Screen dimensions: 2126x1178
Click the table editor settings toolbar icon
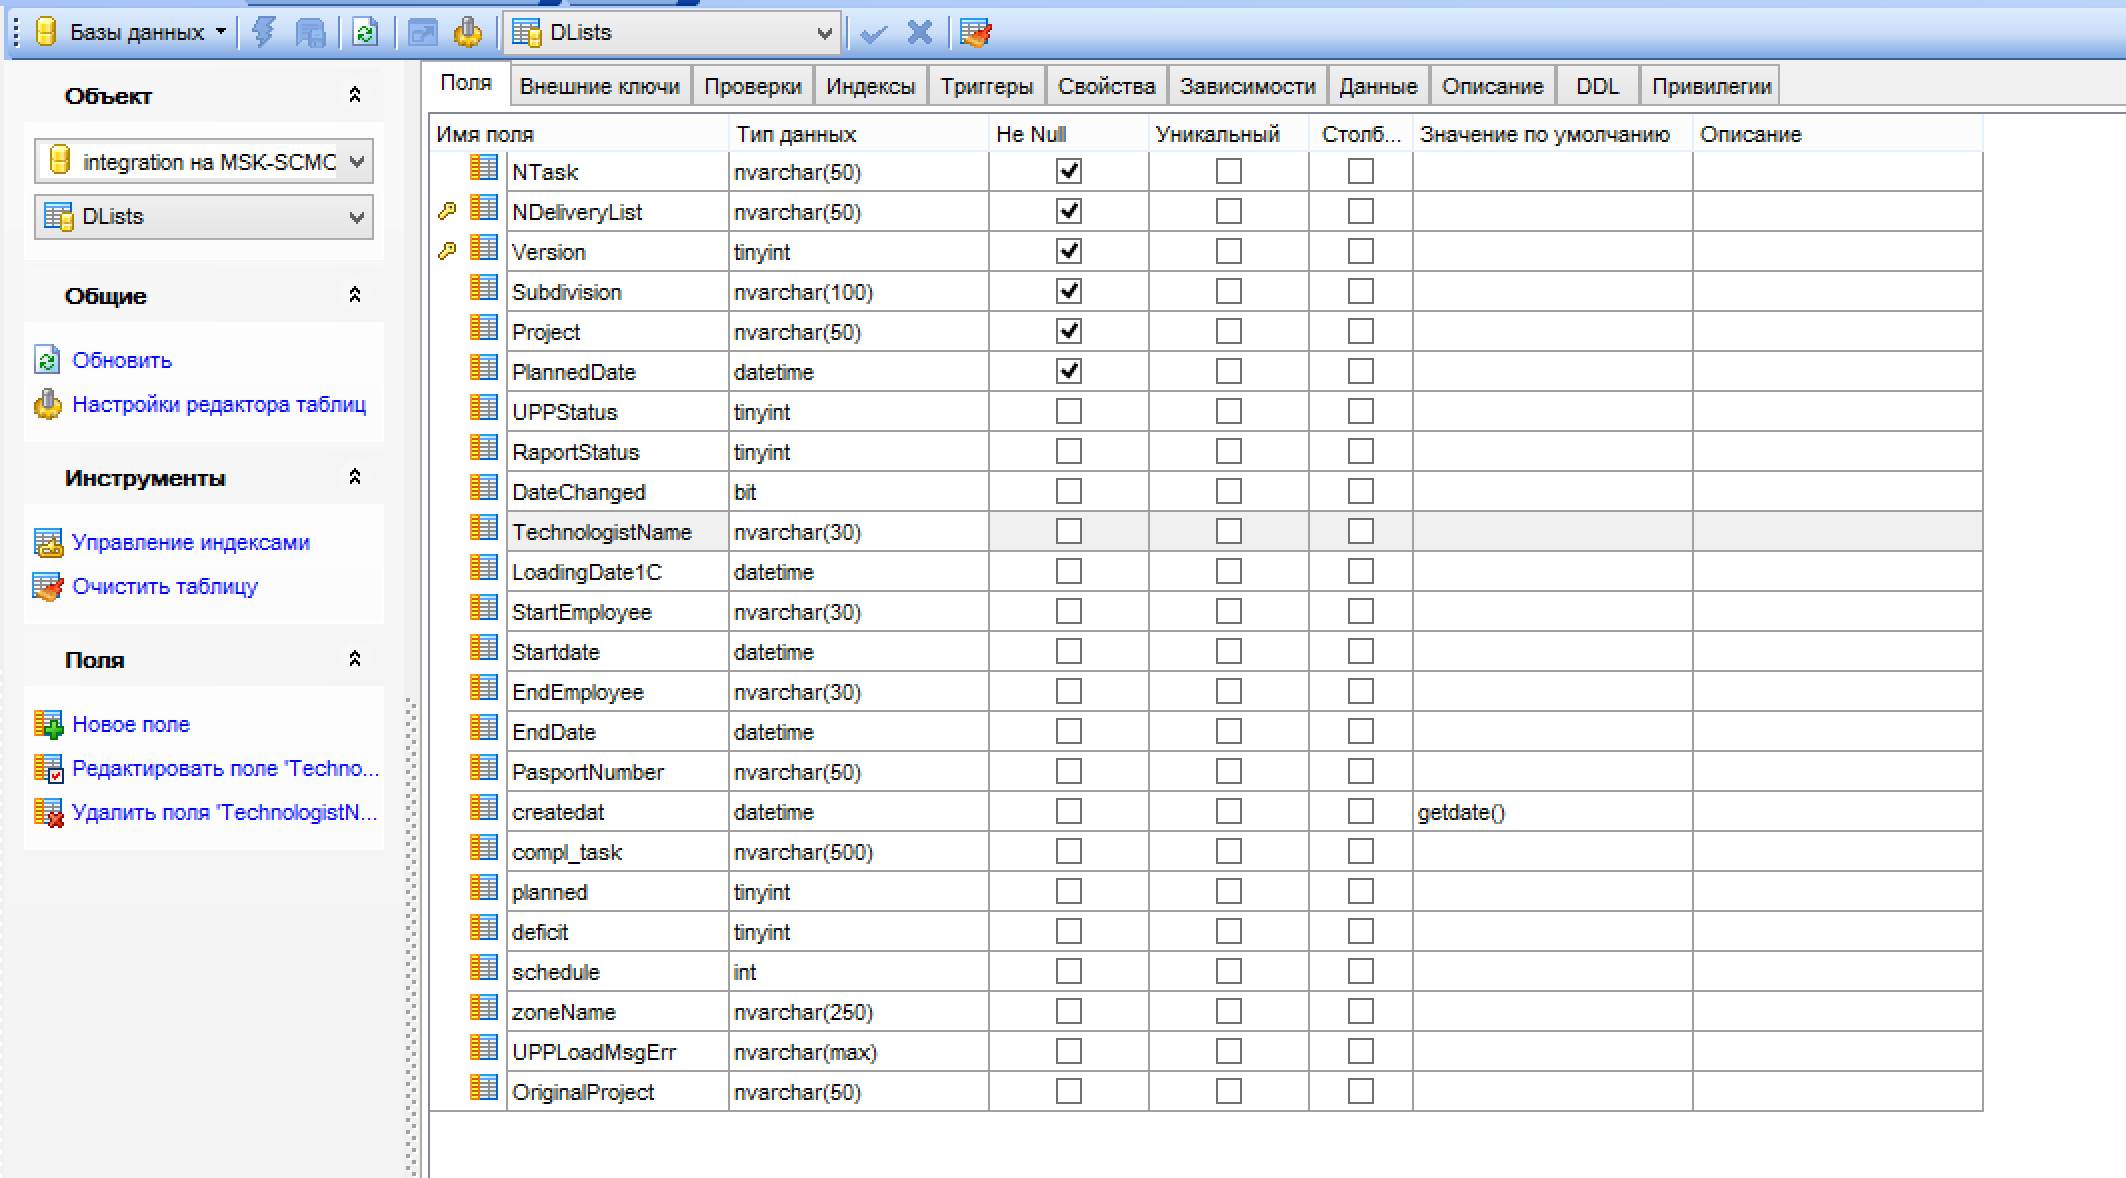point(467,33)
